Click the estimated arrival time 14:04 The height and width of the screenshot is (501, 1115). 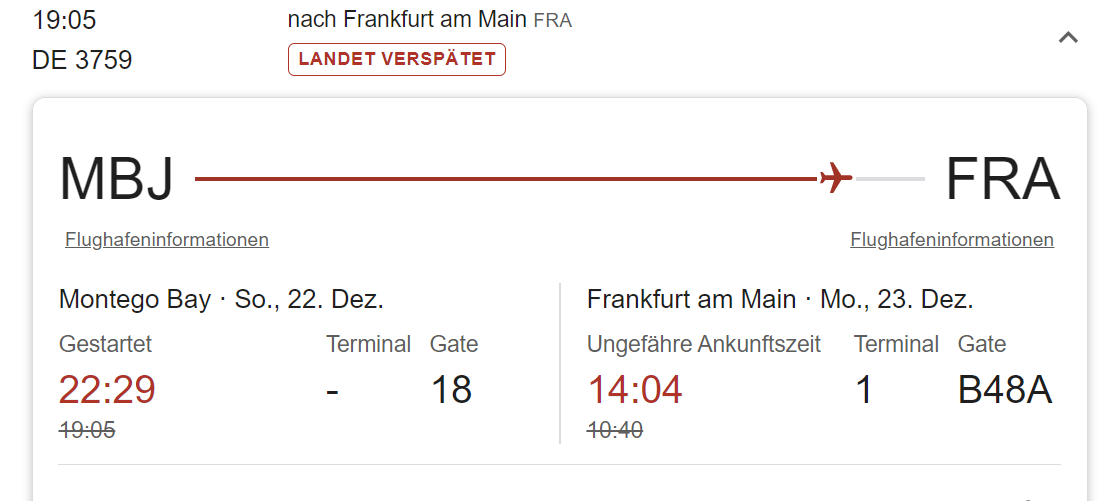(635, 389)
